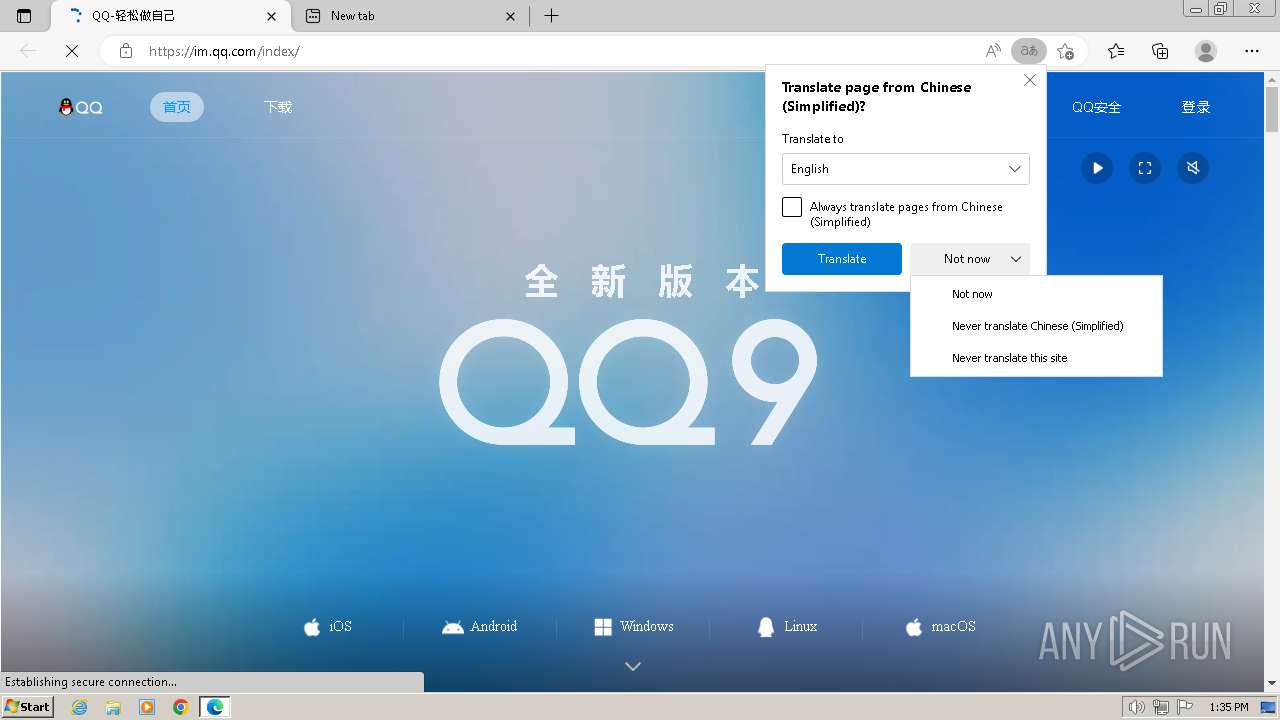
Task: Enable Always translate pages from Chinese checkbox
Action: 792,207
